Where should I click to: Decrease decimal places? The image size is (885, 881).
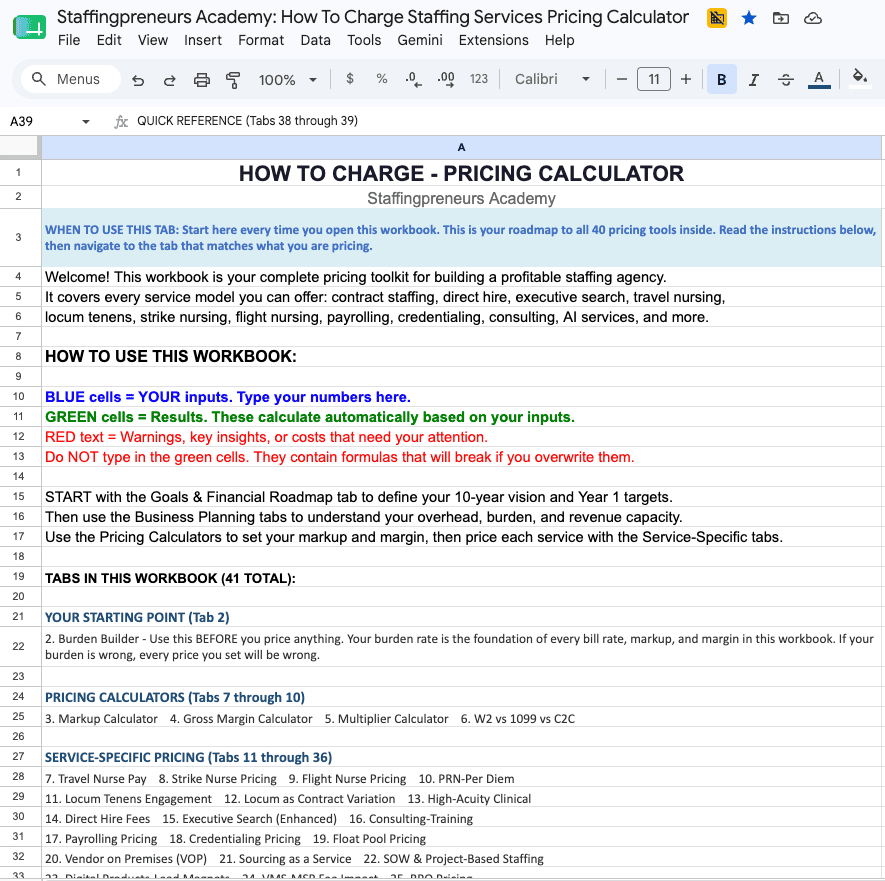pos(413,79)
